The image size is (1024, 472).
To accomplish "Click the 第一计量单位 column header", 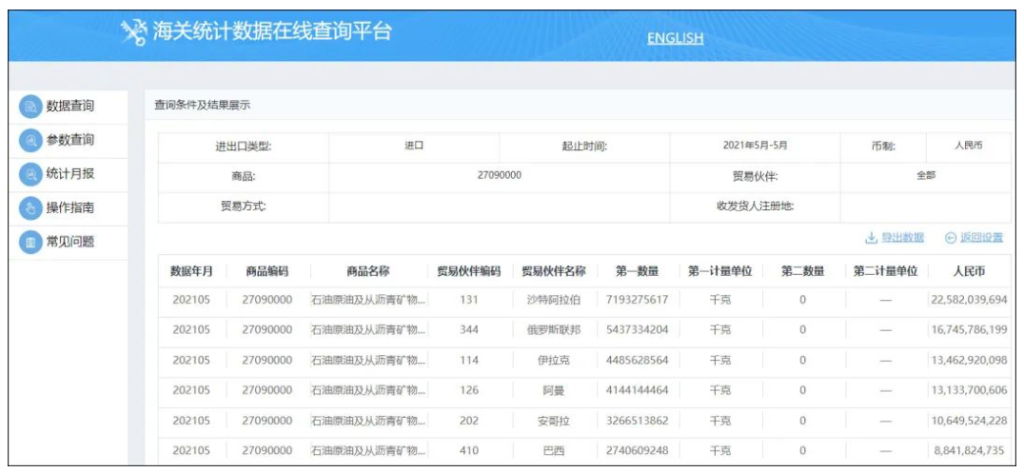I will [720, 272].
